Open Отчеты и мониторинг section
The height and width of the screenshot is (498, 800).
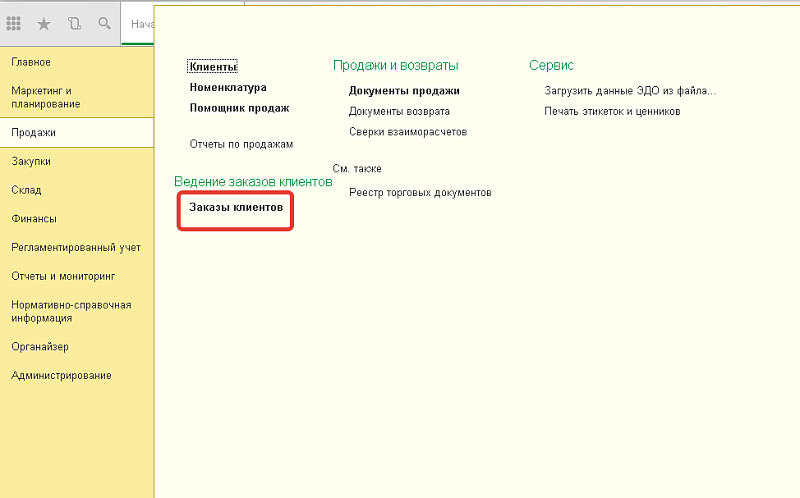63,276
